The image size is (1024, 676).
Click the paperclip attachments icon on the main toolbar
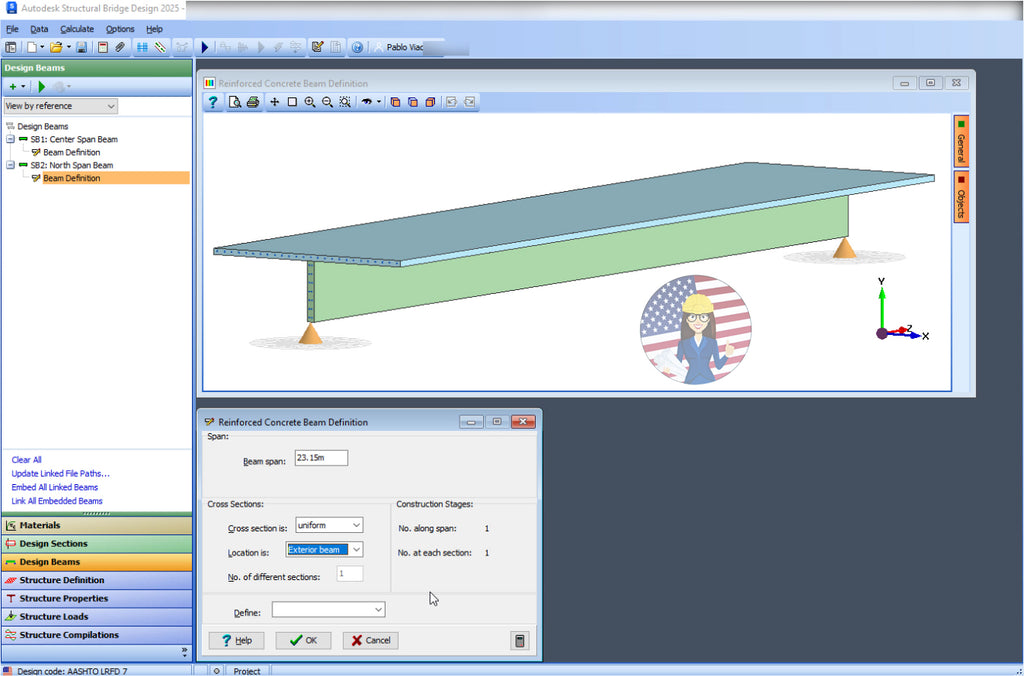(119, 47)
